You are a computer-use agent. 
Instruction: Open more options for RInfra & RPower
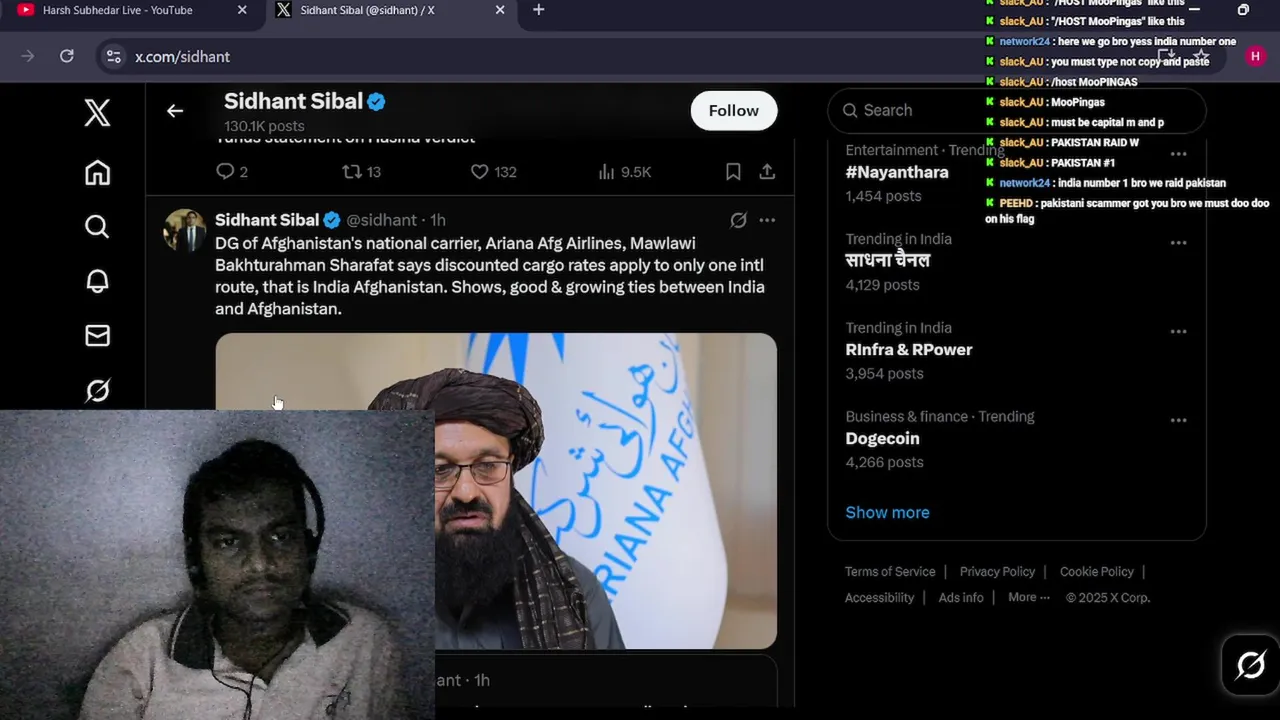point(1179,332)
